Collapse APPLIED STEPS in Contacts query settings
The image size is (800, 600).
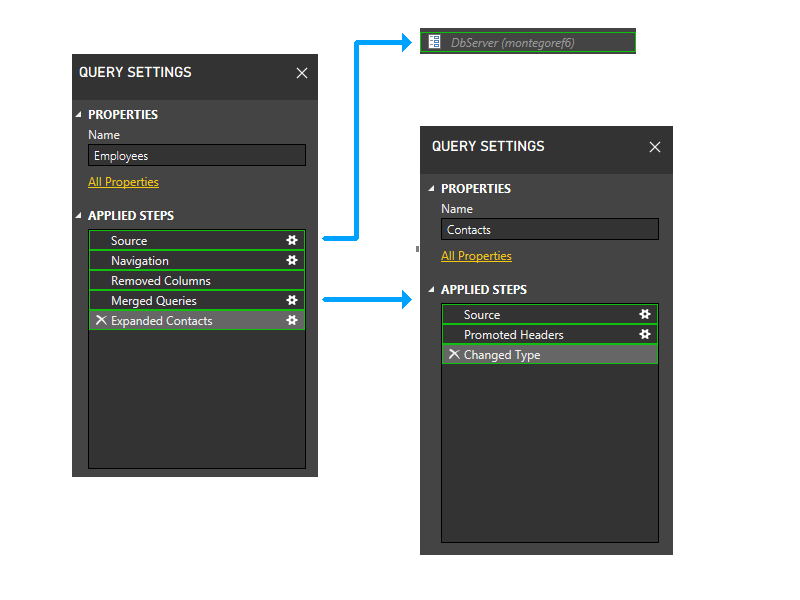click(432, 289)
